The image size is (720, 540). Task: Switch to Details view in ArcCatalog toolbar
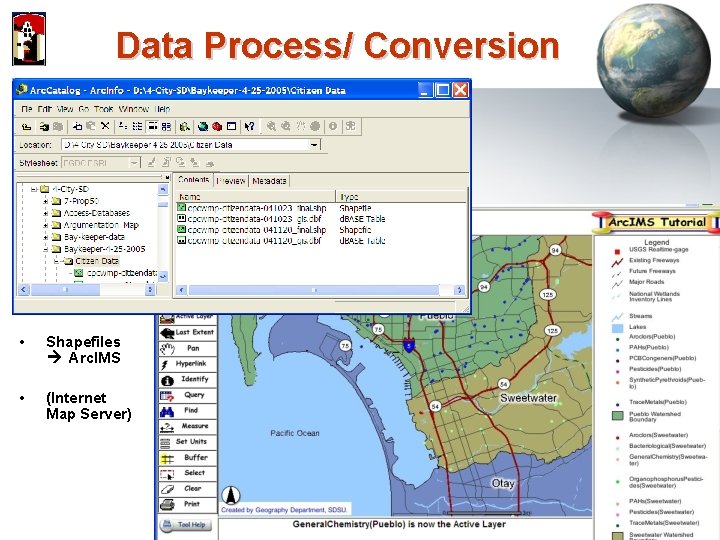(x=152, y=126)
